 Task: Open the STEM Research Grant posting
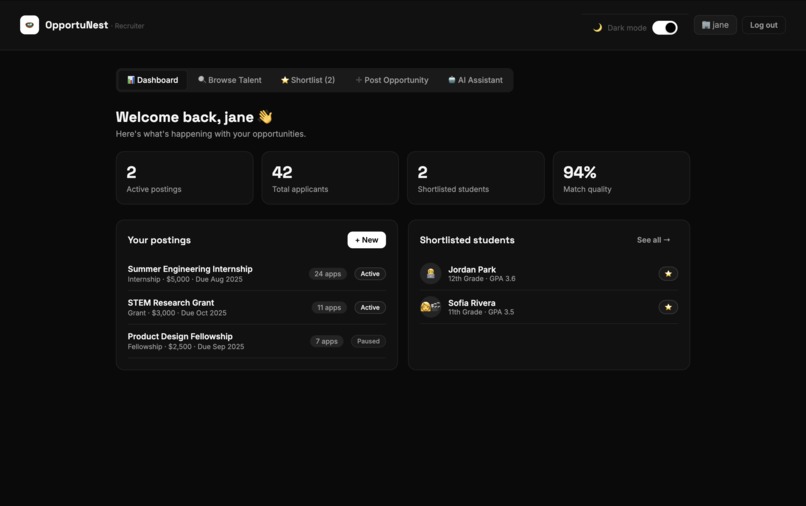pos(171,302)
